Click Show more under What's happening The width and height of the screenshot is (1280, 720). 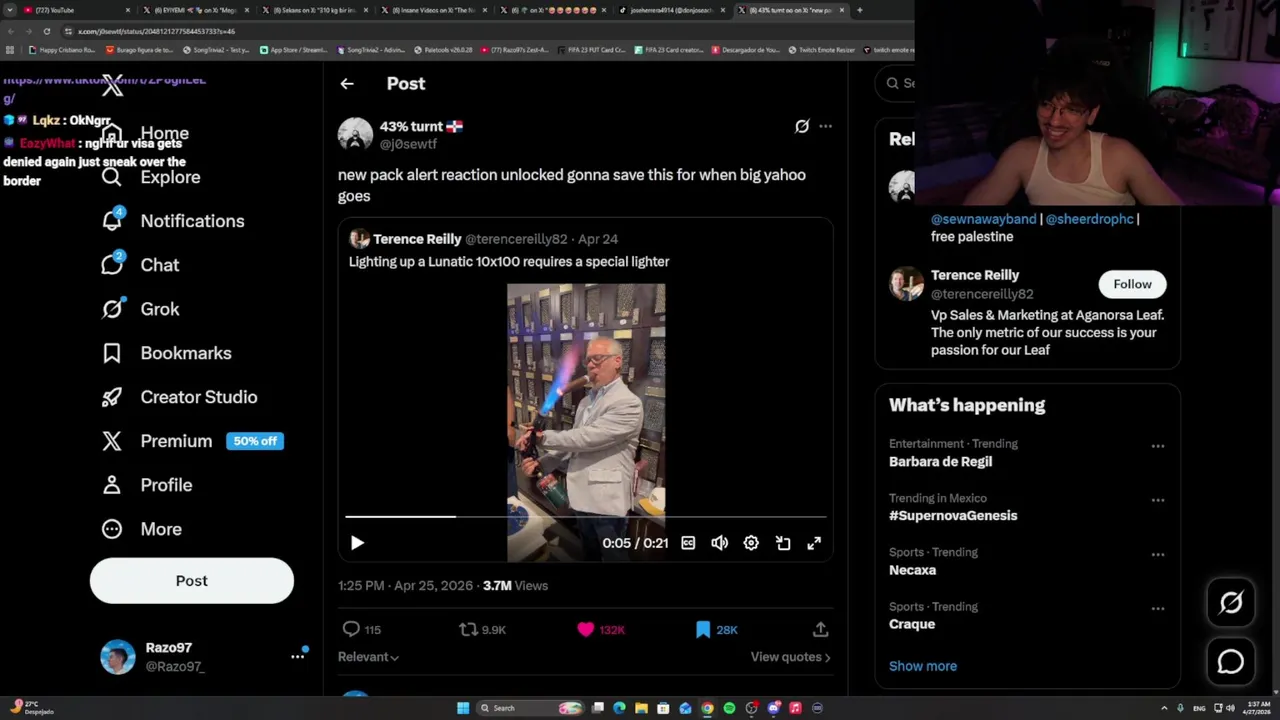923,666
